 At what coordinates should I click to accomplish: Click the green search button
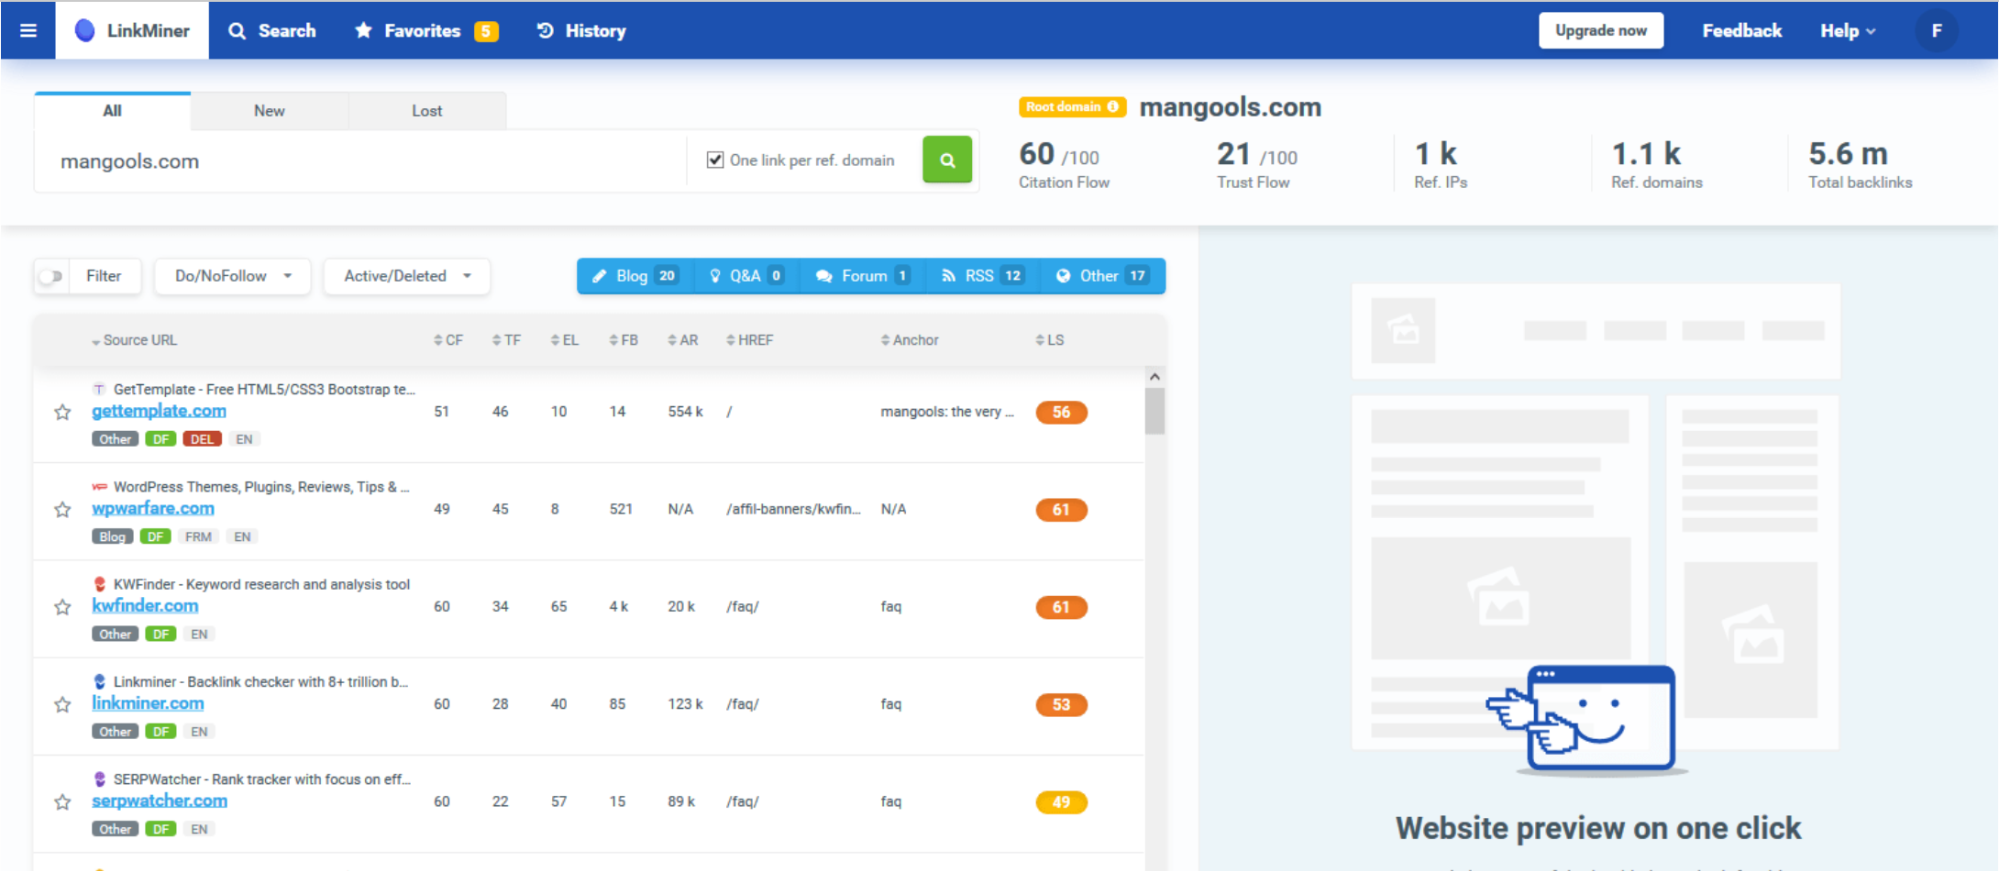click(x=947, y=160)
